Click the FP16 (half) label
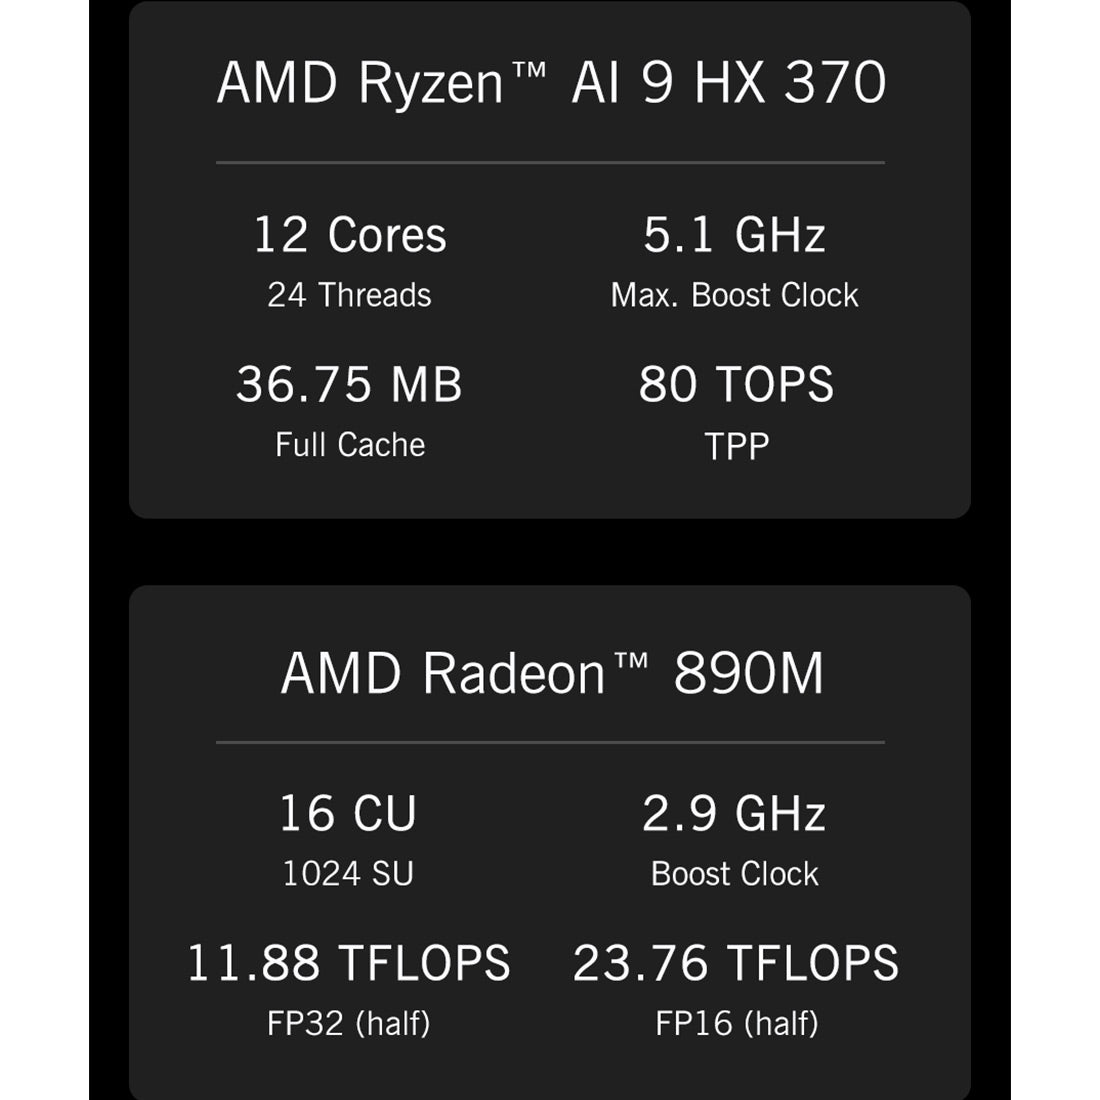 (736, 1023)
